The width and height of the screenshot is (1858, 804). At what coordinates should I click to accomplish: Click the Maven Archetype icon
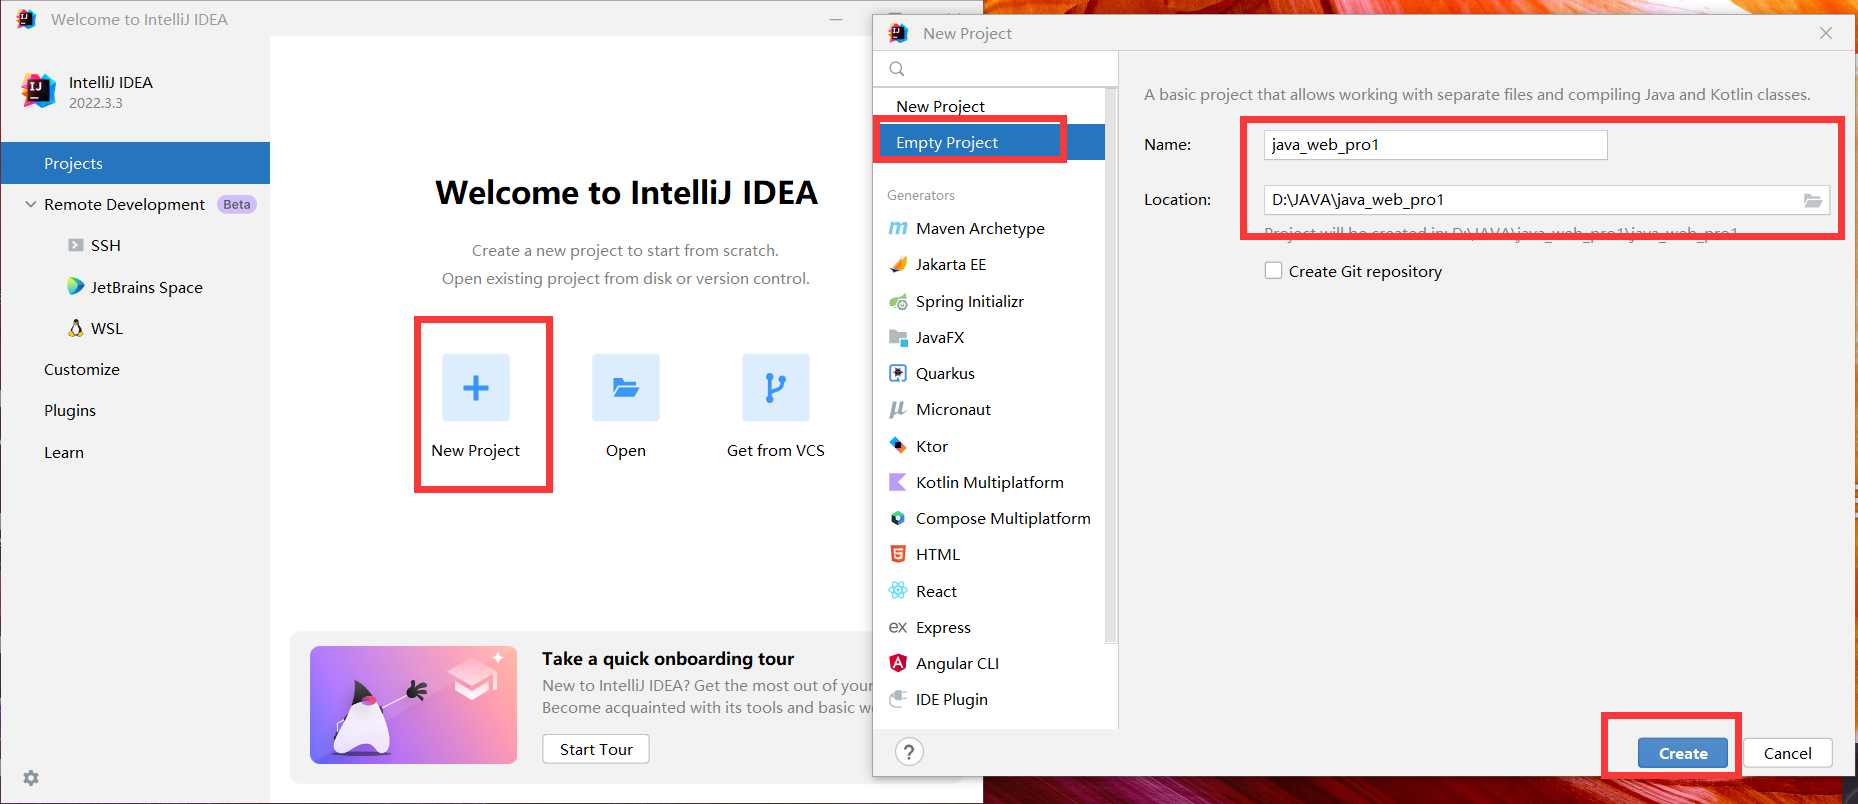tap(898, 228)
